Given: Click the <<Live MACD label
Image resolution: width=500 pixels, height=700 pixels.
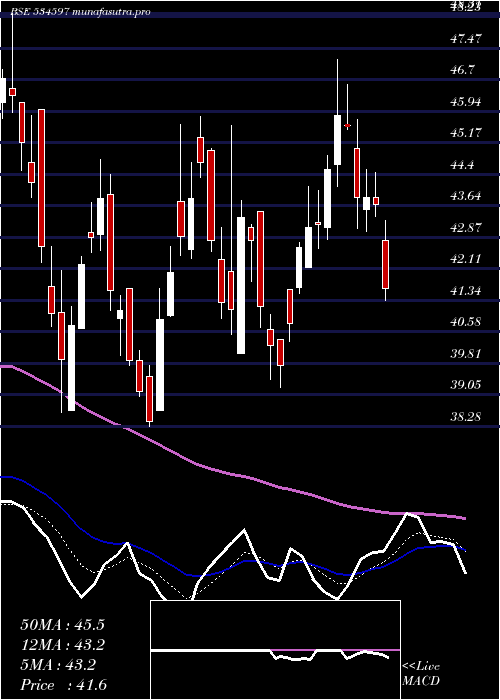Looking at the screenshot, I should click(x=421, y=673).
